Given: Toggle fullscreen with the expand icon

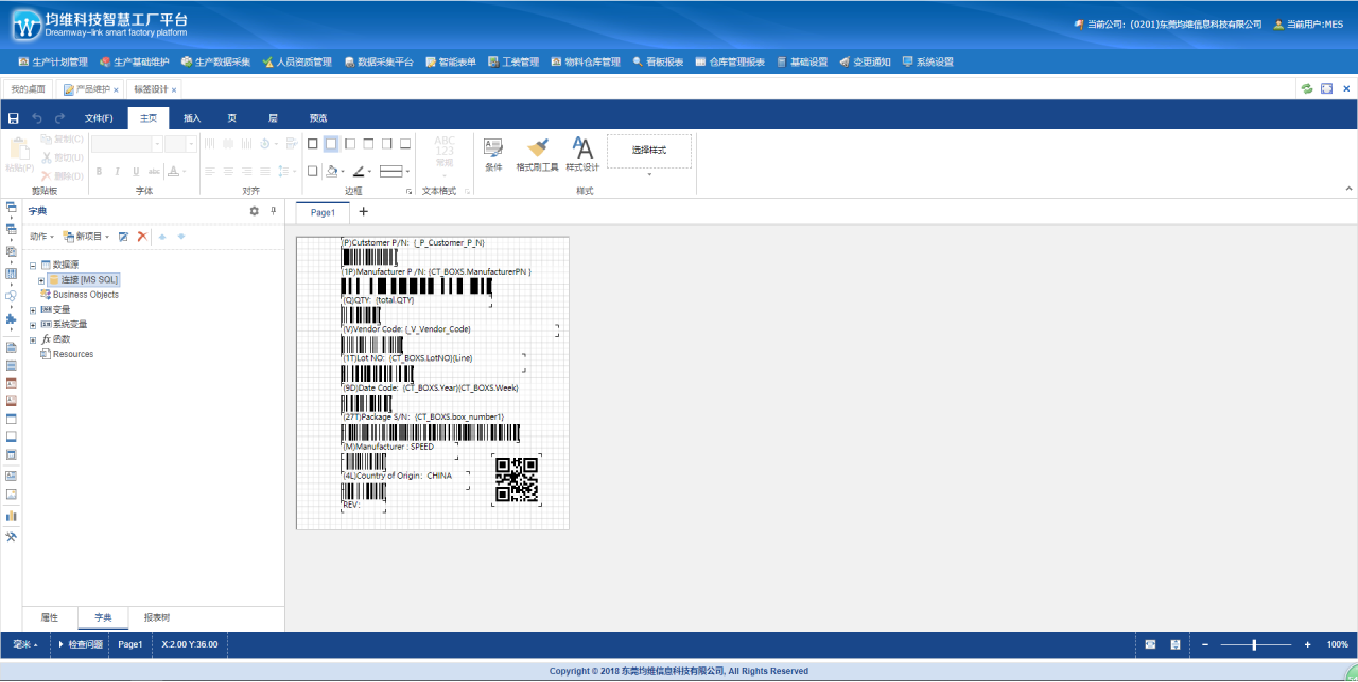Looking at the screenshot, I should pyautogui.click(x=1327, y=89).
